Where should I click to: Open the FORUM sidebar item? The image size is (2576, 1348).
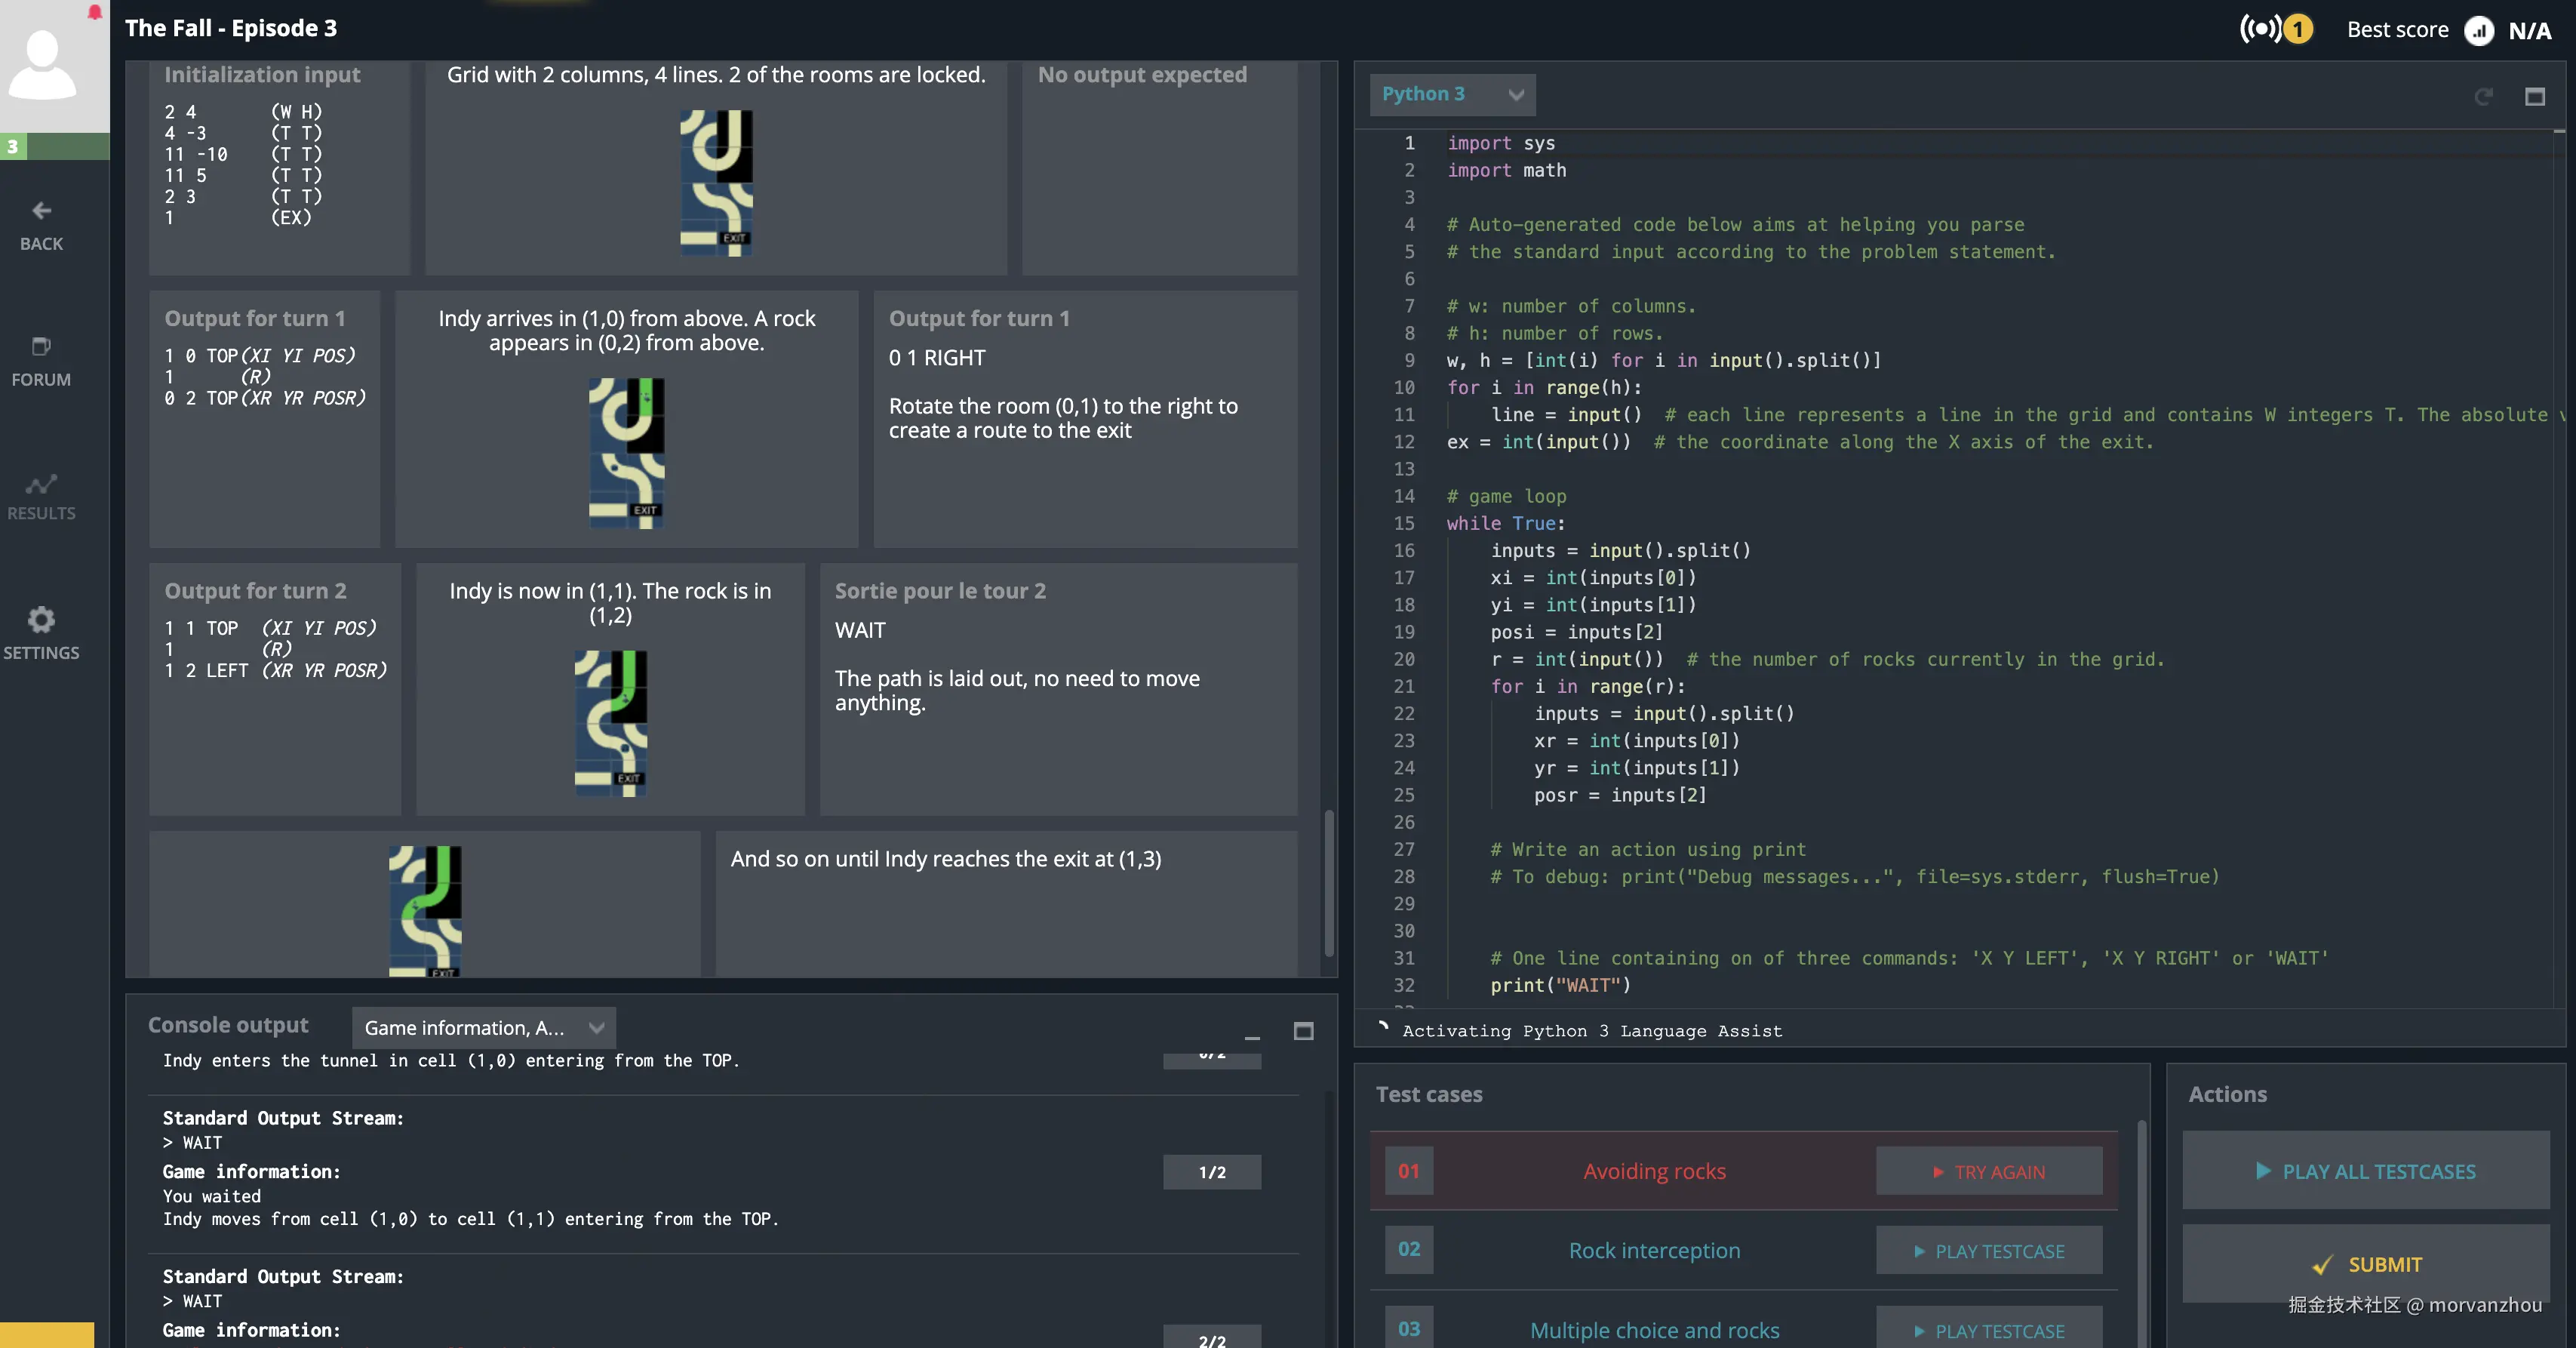[x=41, y=361]
